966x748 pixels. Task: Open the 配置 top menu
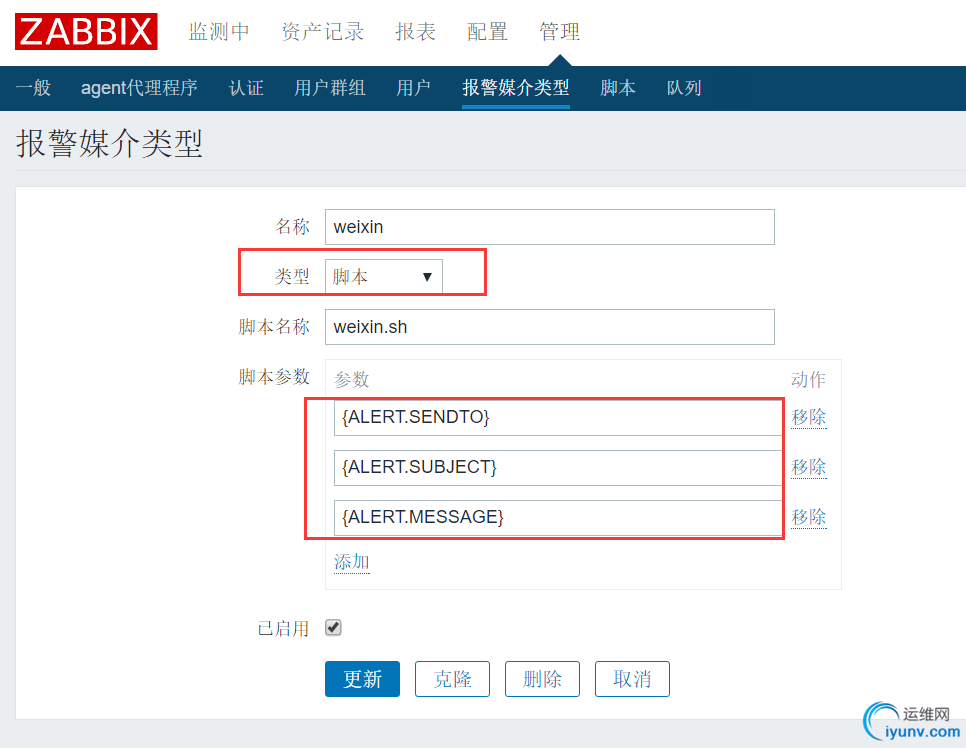[487, 32]
